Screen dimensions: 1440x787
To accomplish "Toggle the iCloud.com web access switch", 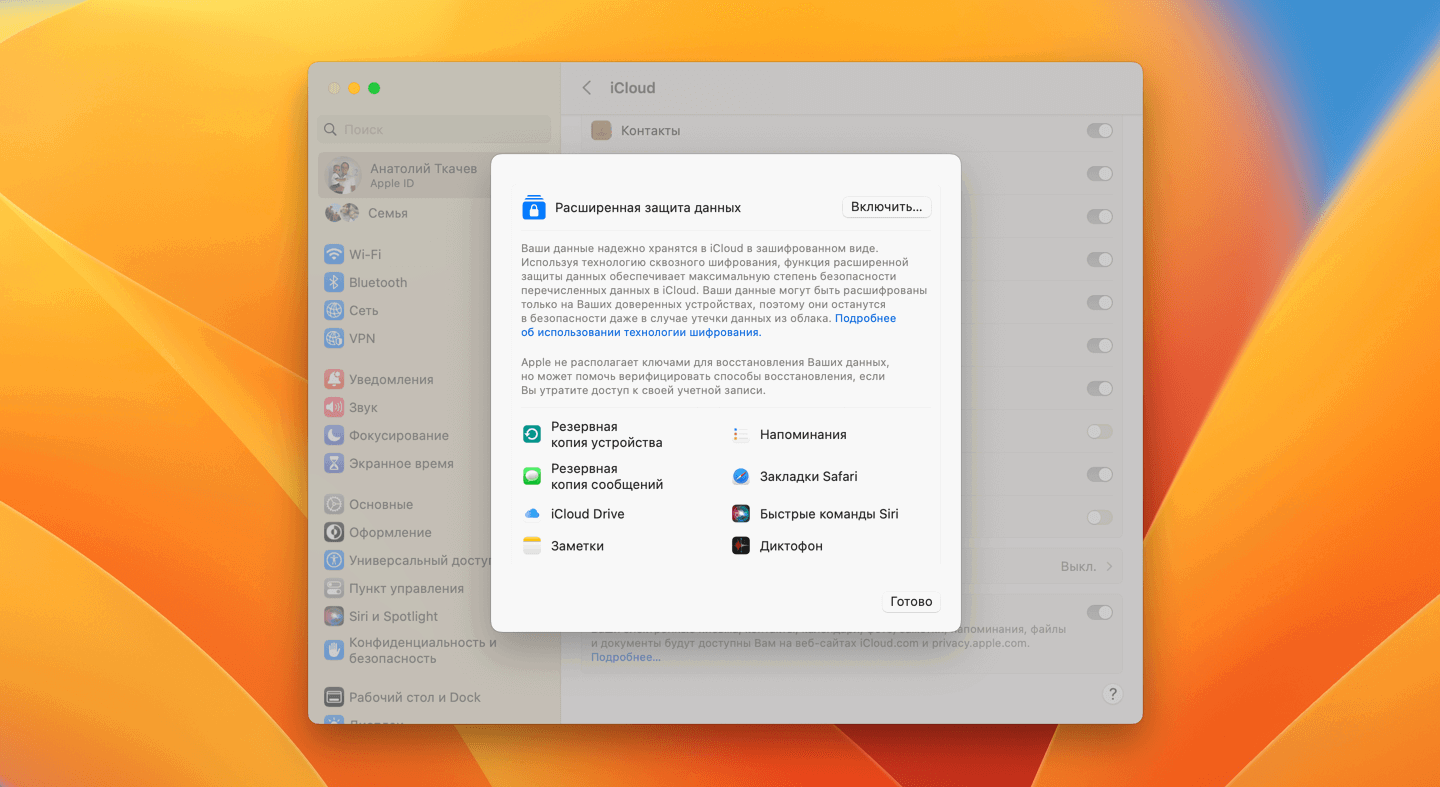I will click(x=1100, y=612).
